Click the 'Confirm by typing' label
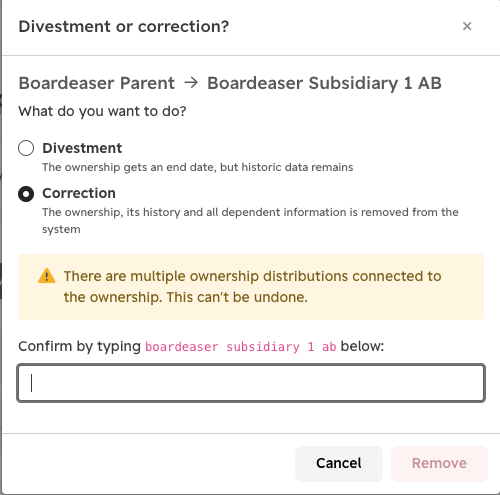500x495 pixels. coord(80,347)
